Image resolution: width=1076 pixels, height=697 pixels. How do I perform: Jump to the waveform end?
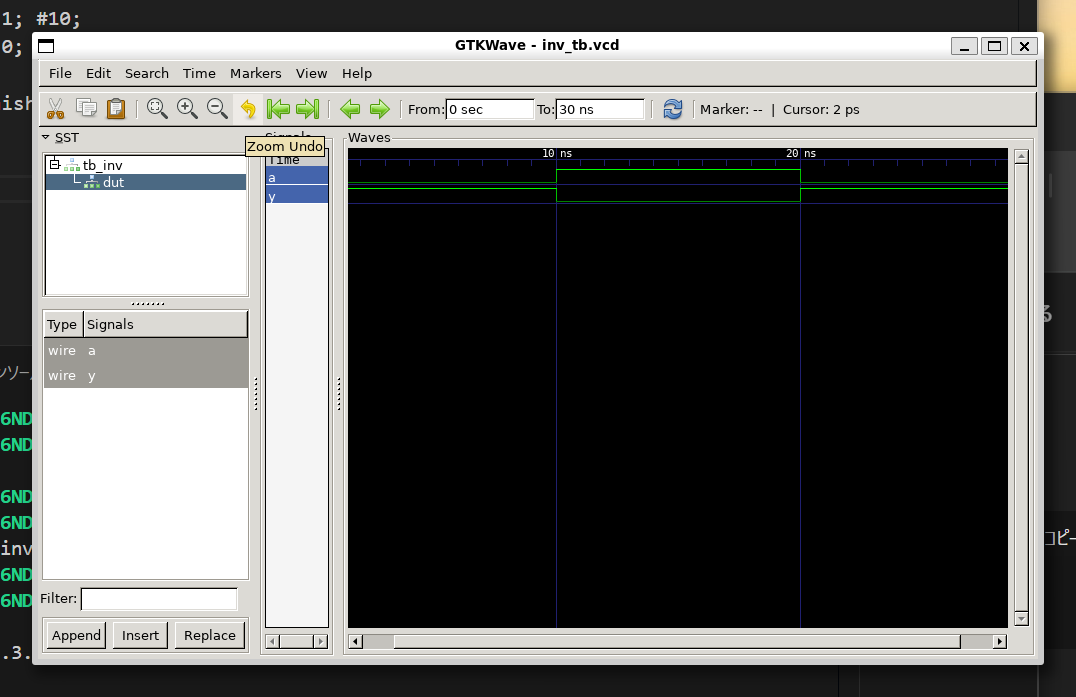pyautogui.click(x=308, y=109)
